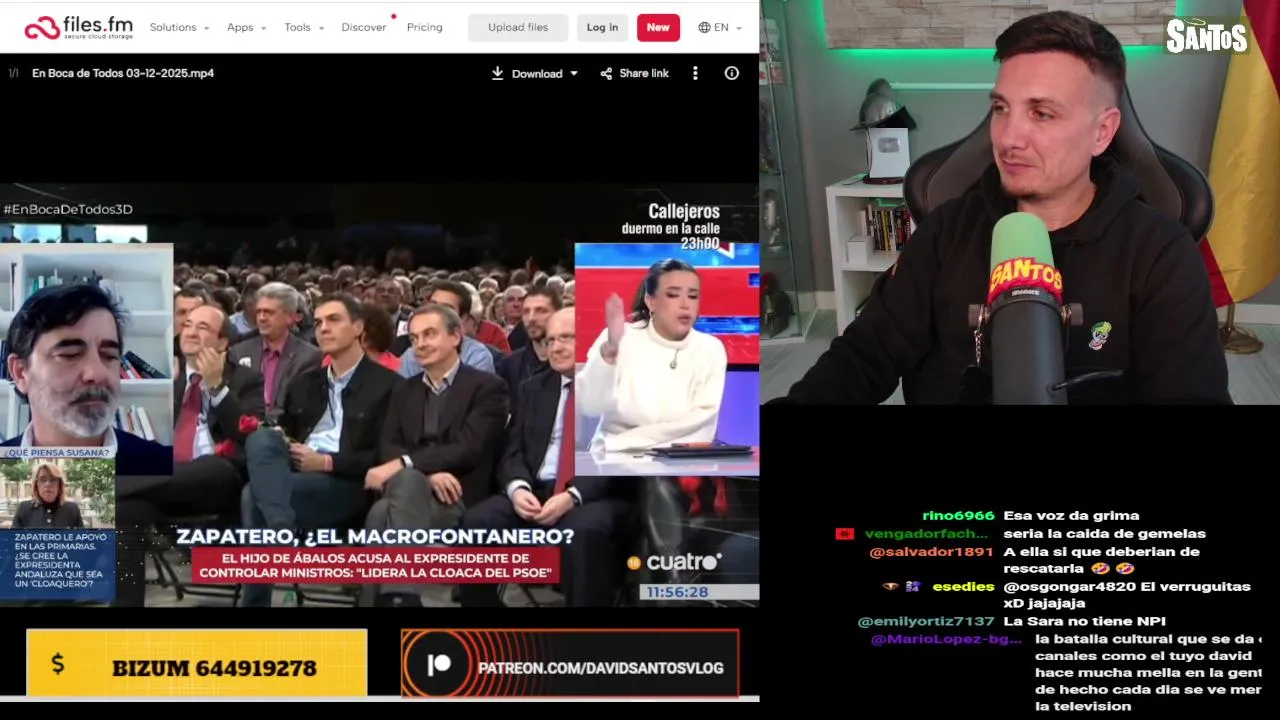Image resolution: width=1280 pixels, height=720 pixels.
Task: Open the files.fm logo home link
Action: click(x=79, y=27)
